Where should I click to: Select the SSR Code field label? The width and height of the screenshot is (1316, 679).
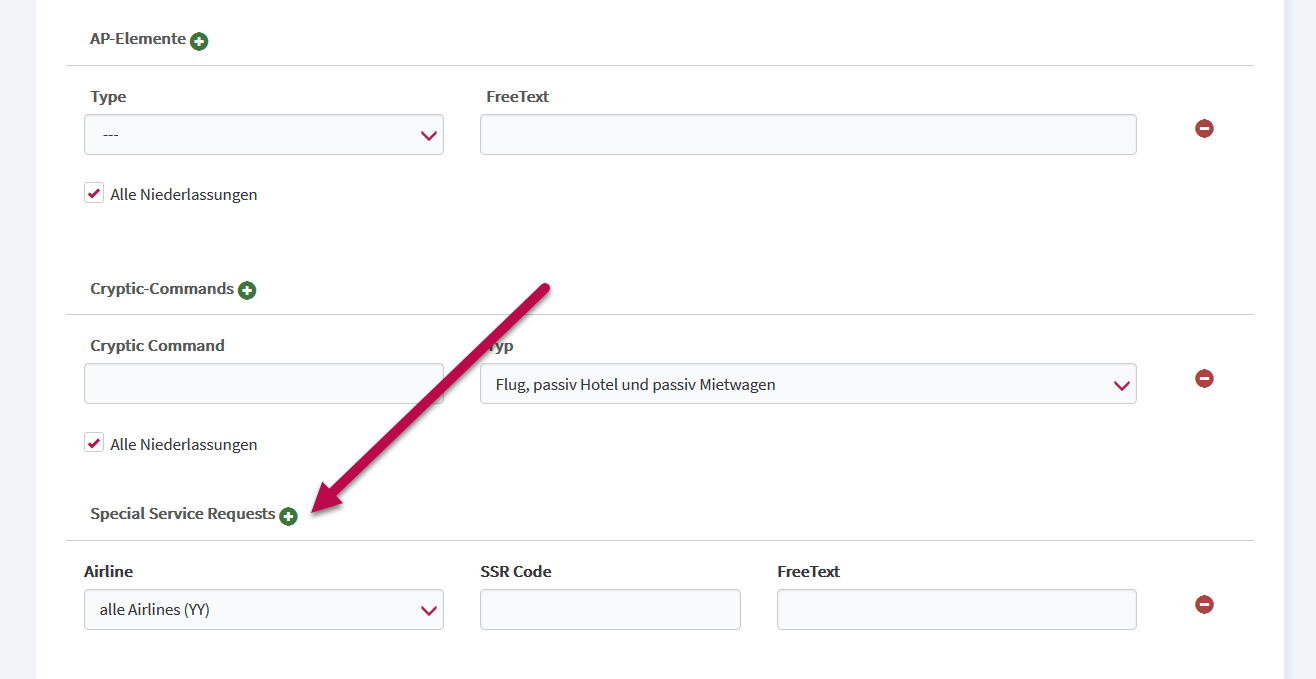tap(516, 572)
